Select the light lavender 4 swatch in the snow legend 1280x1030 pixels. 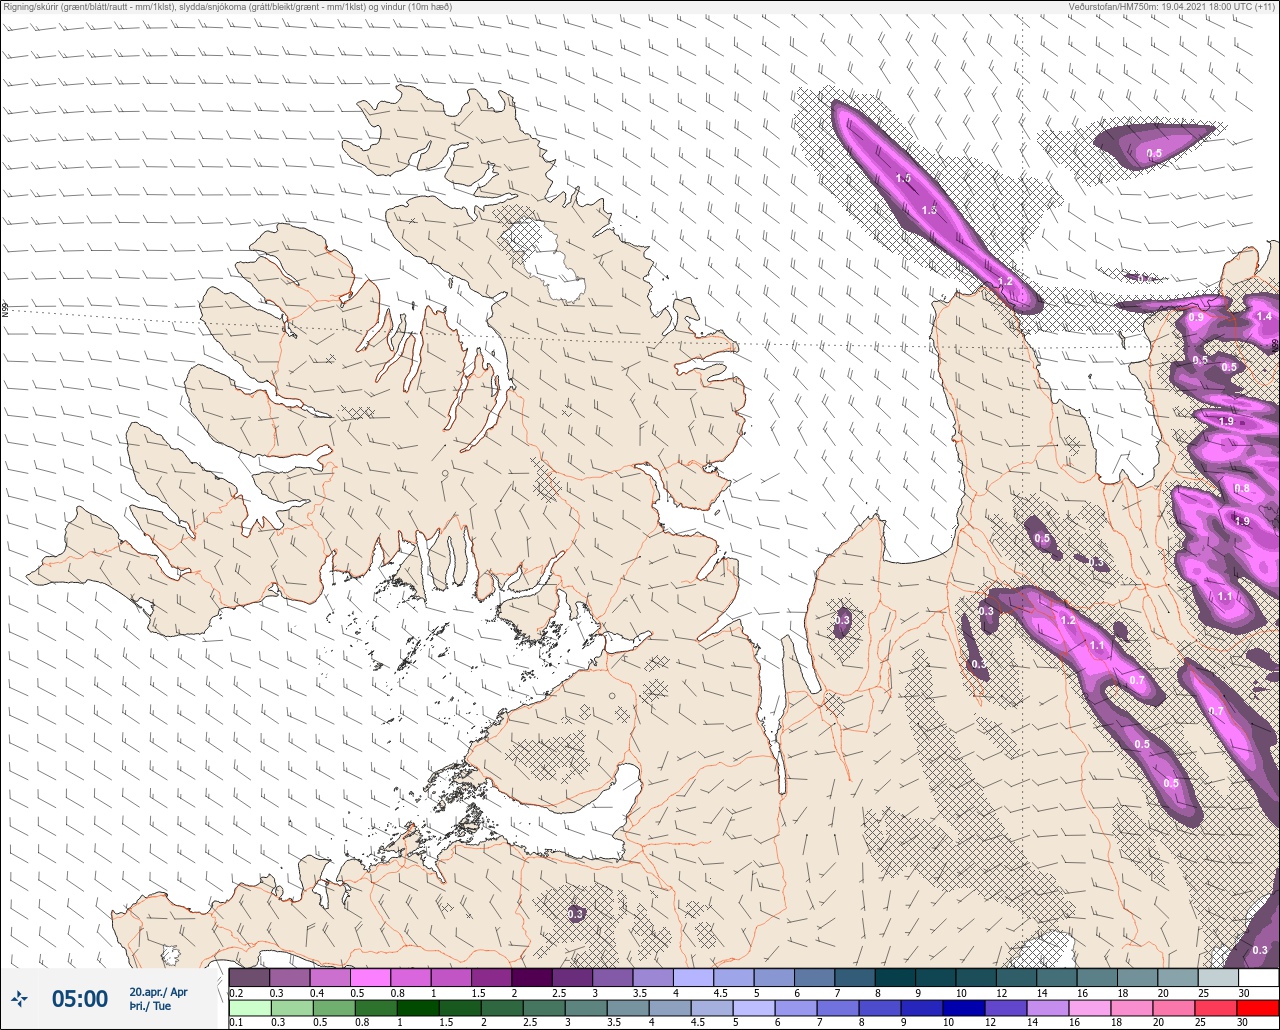click(x=694, y=977)
